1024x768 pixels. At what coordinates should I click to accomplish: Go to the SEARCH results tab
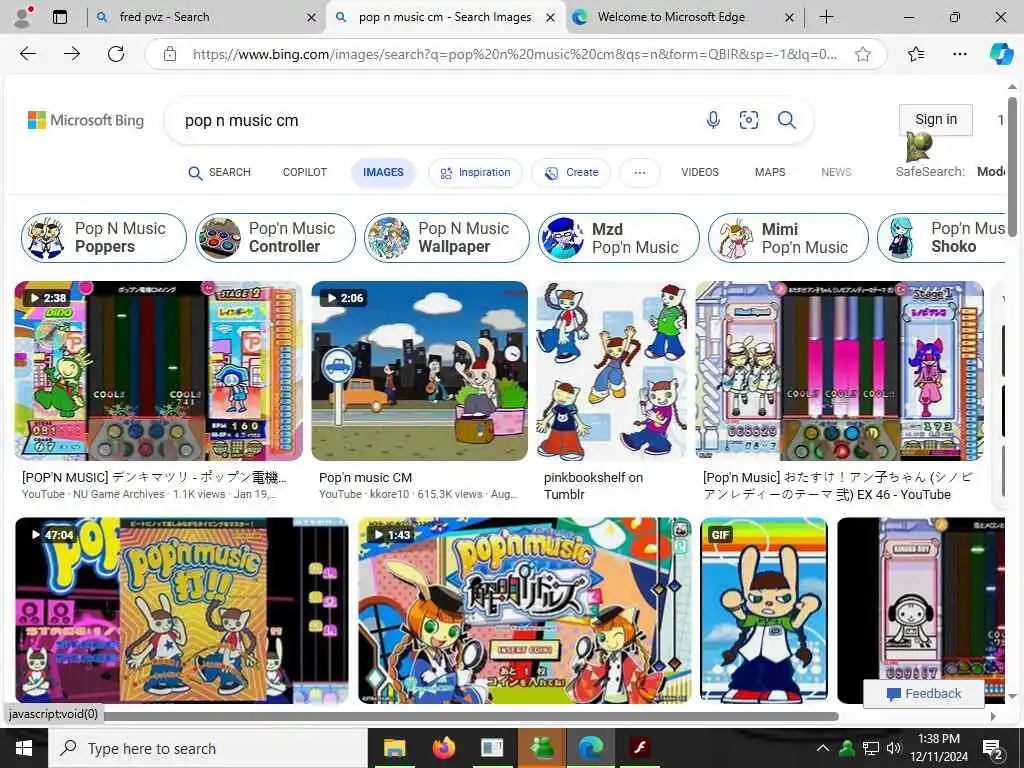[219, 172]
